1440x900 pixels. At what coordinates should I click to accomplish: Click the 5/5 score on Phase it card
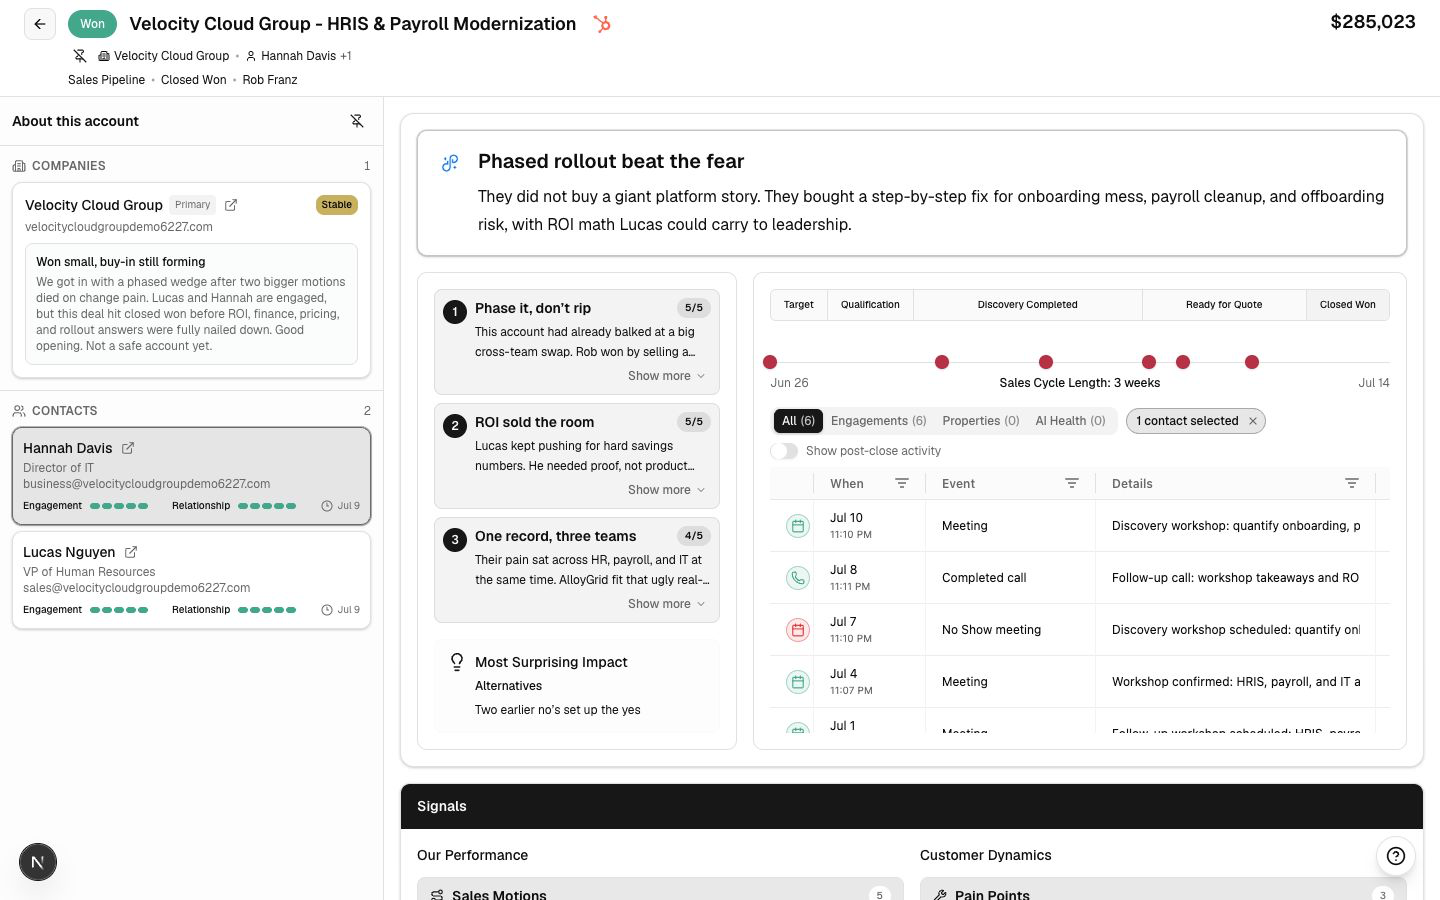tap(694, 308)
